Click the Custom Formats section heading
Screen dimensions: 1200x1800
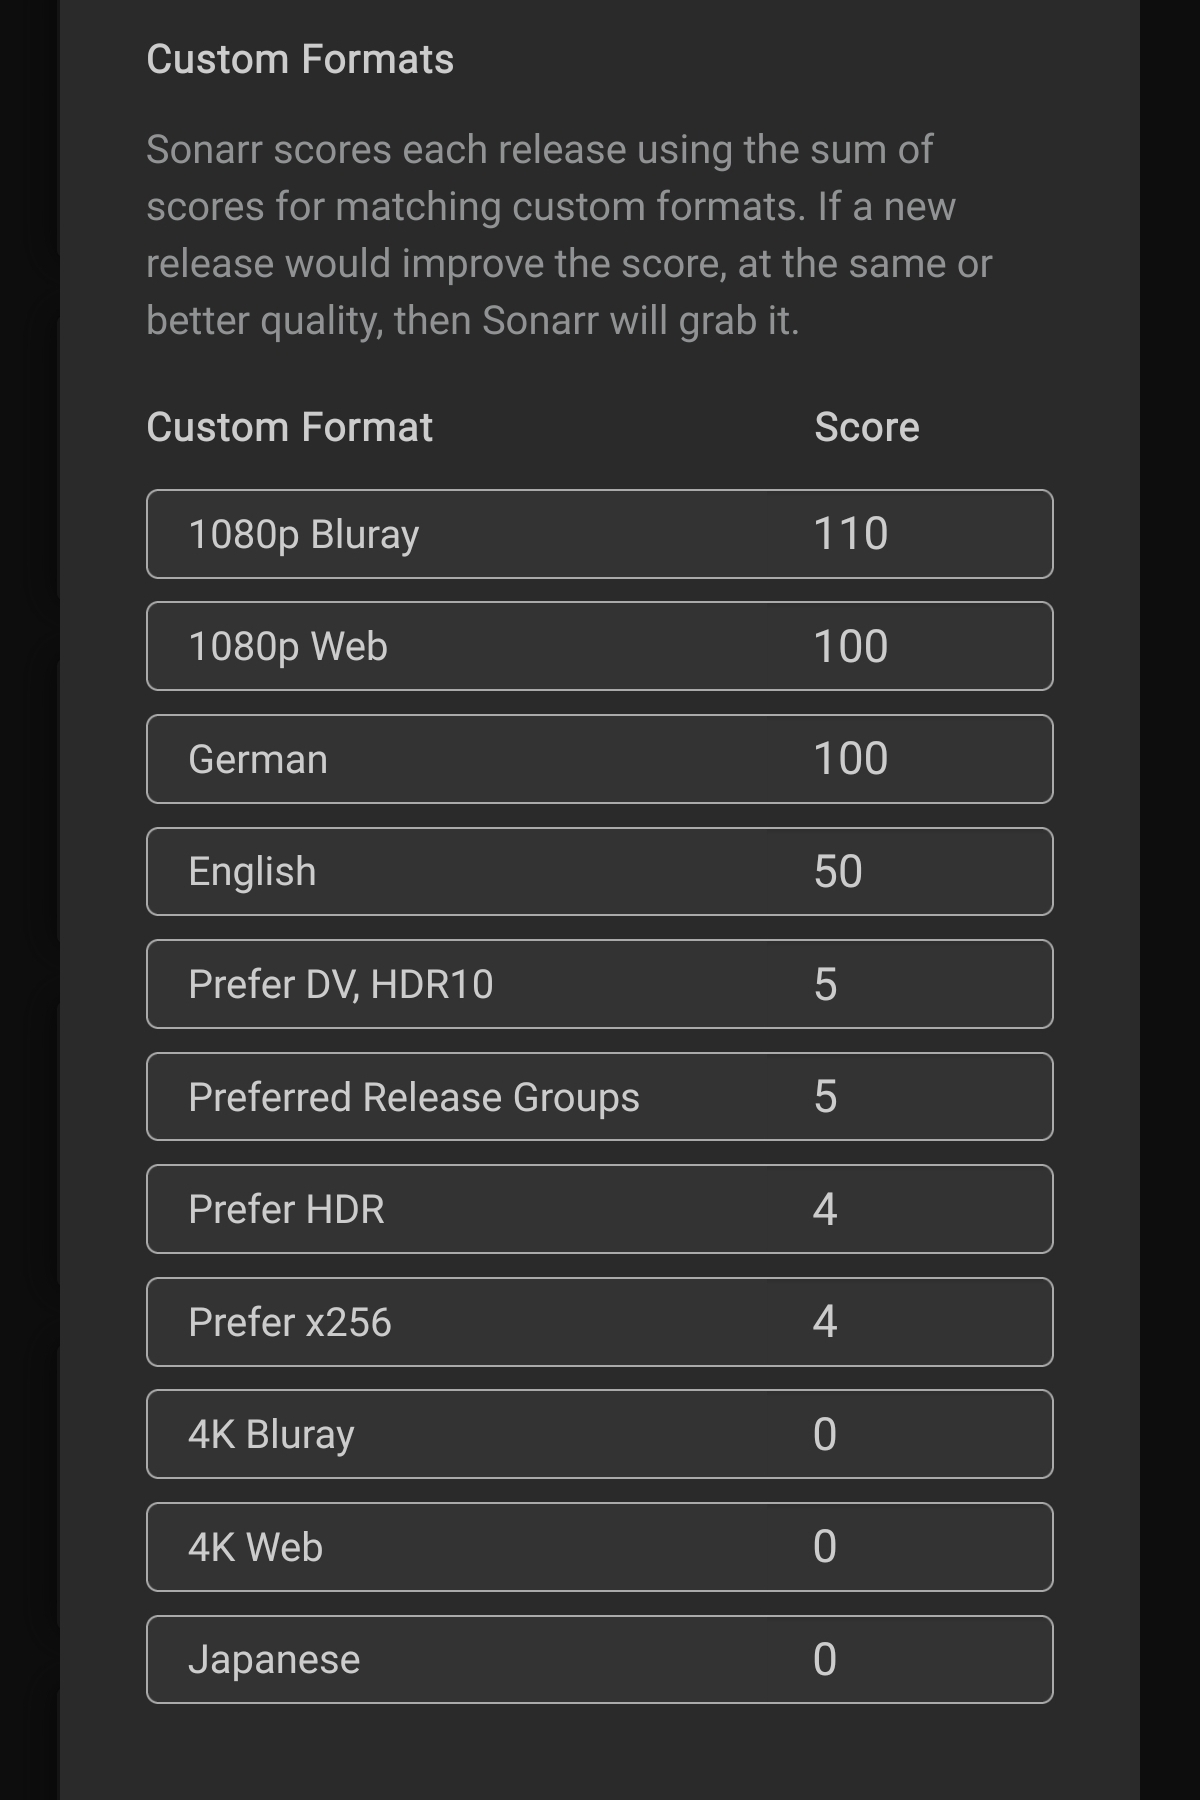[x=300, y=60]
